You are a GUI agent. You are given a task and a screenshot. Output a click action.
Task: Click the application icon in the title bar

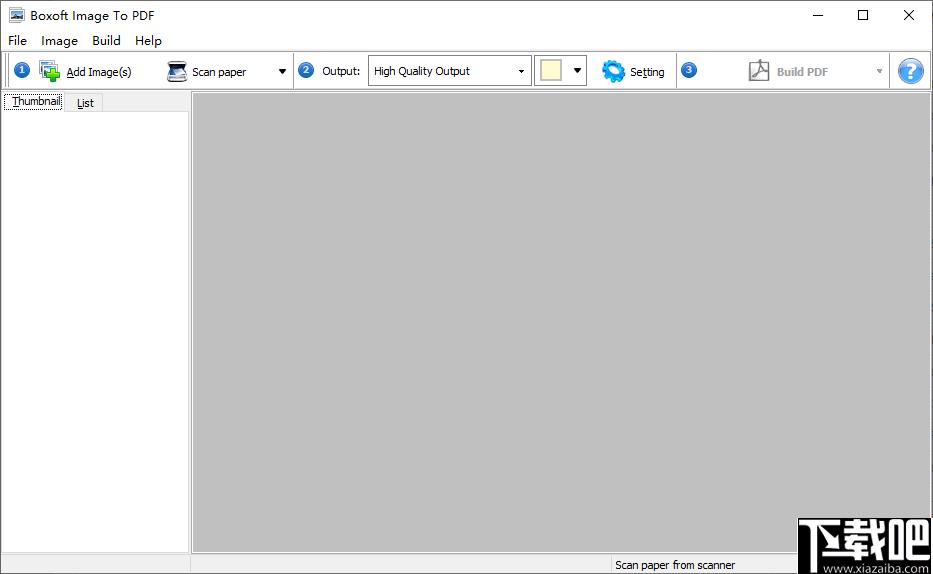pos(16,15)
